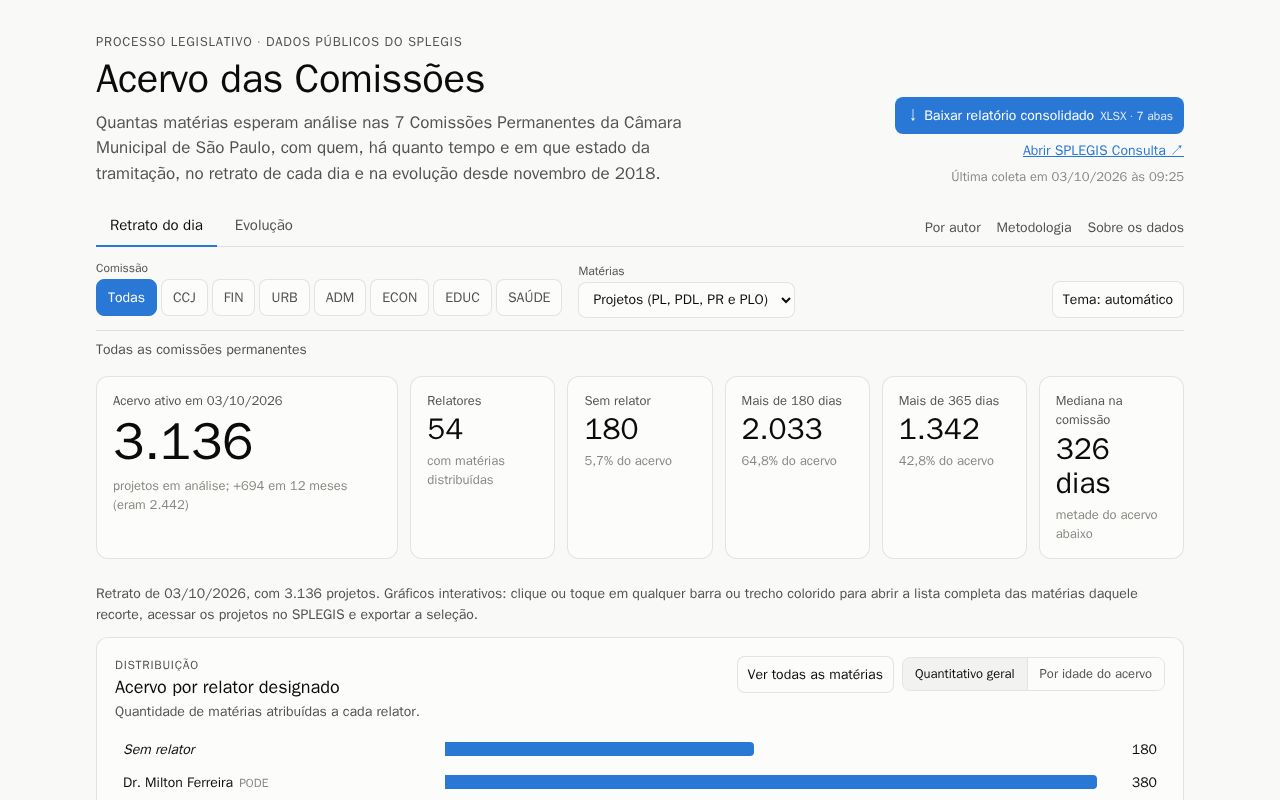Click Ver todas as matérias button
This screenshot has height=800, width=1280.
(x=815, y=674)
